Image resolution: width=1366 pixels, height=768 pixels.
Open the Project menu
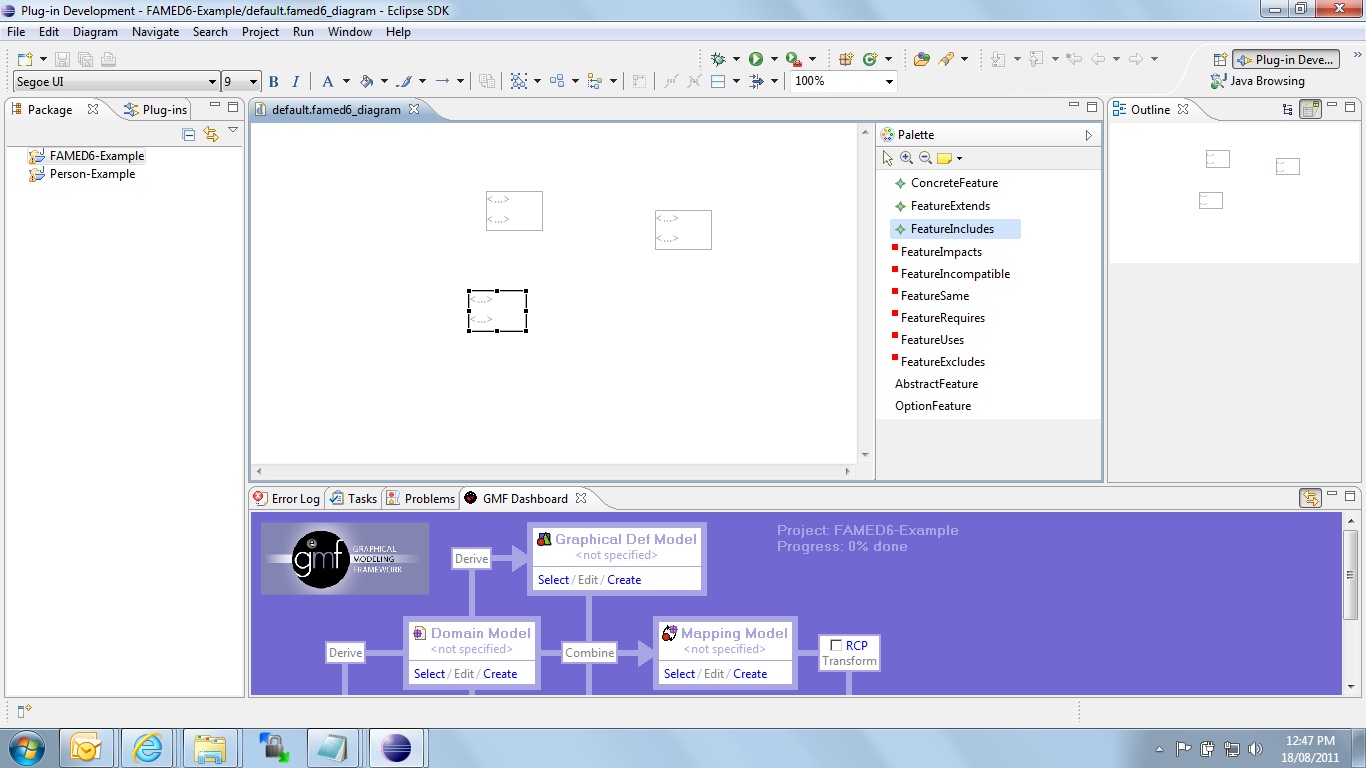pos(260,32)
